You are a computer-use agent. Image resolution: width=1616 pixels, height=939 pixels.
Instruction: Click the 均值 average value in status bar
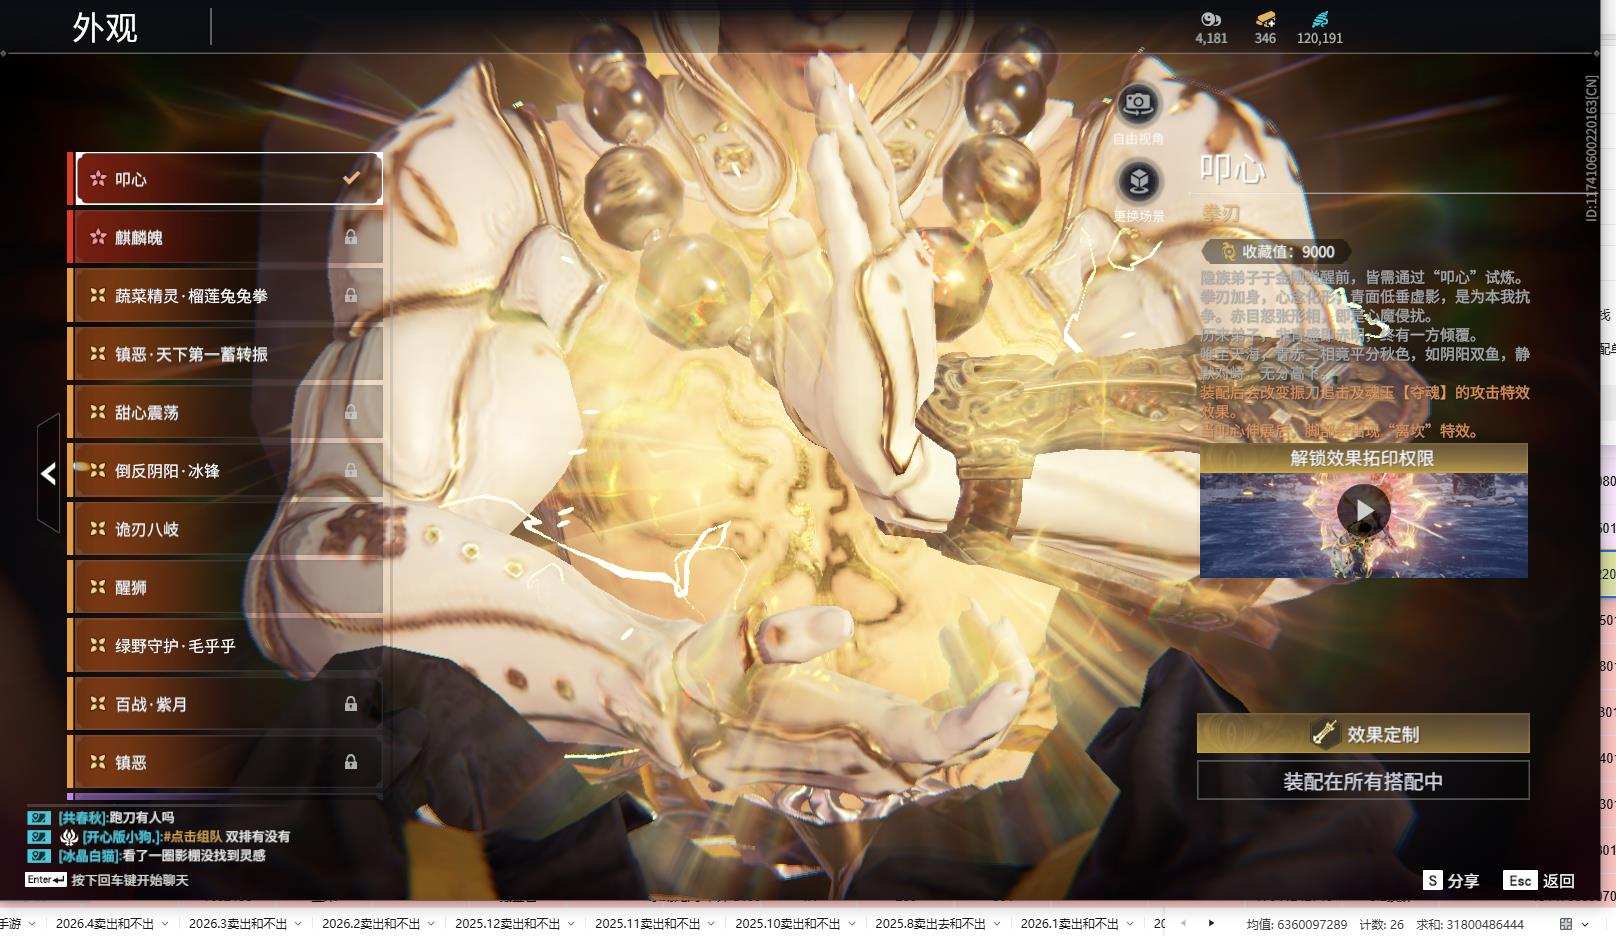coord(1297,924)
